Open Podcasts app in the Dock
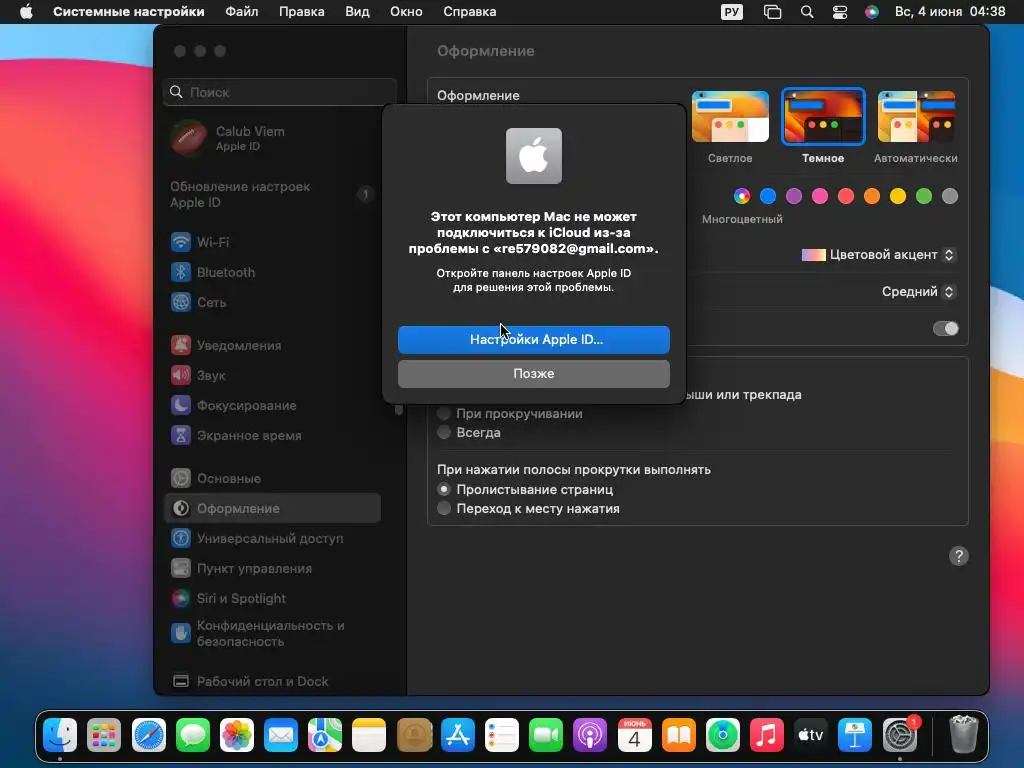Viewport: 1024px width, 768px height. 590,736
